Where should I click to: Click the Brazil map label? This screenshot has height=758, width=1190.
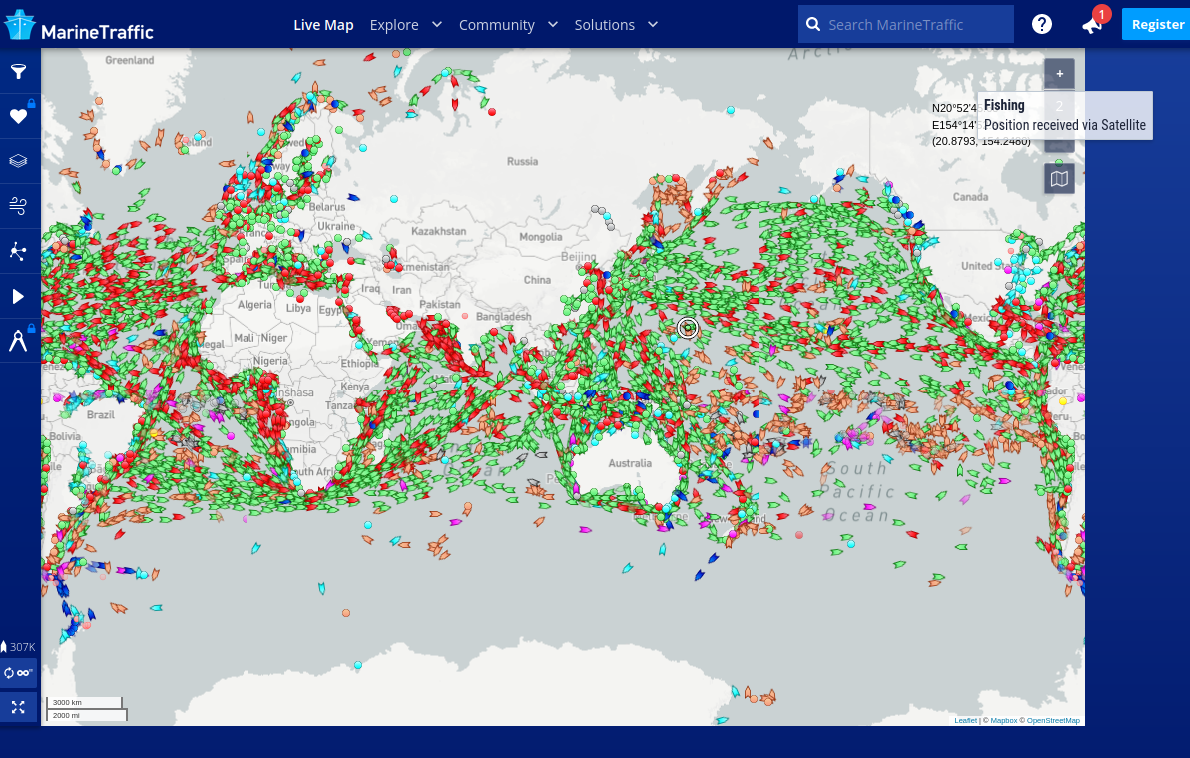[x=100, y=414]
